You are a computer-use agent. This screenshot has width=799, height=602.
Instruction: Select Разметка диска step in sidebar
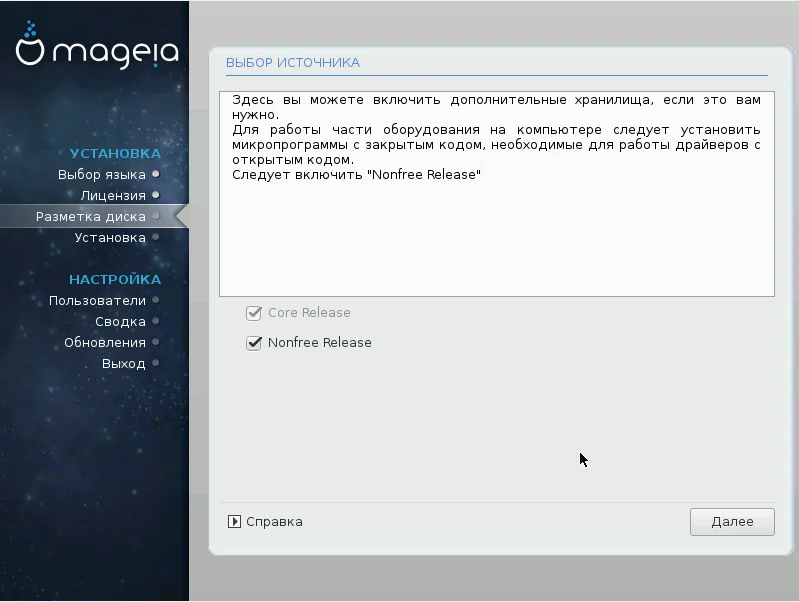click(91, 217)
